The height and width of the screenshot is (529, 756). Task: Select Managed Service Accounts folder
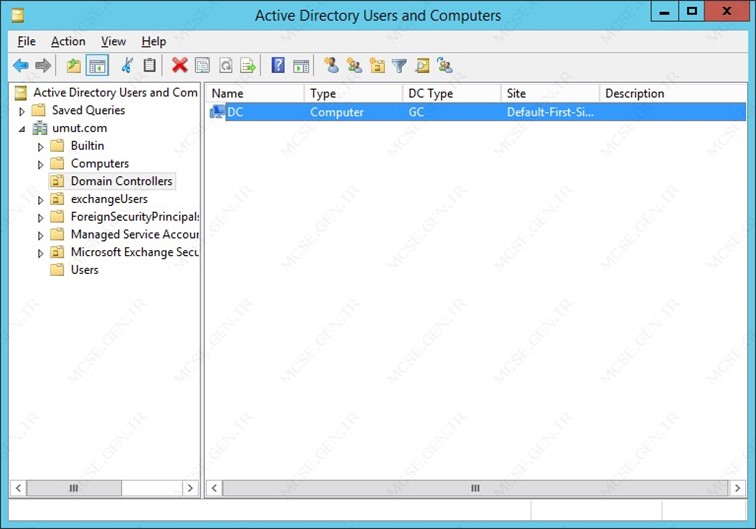coord(135,234)
